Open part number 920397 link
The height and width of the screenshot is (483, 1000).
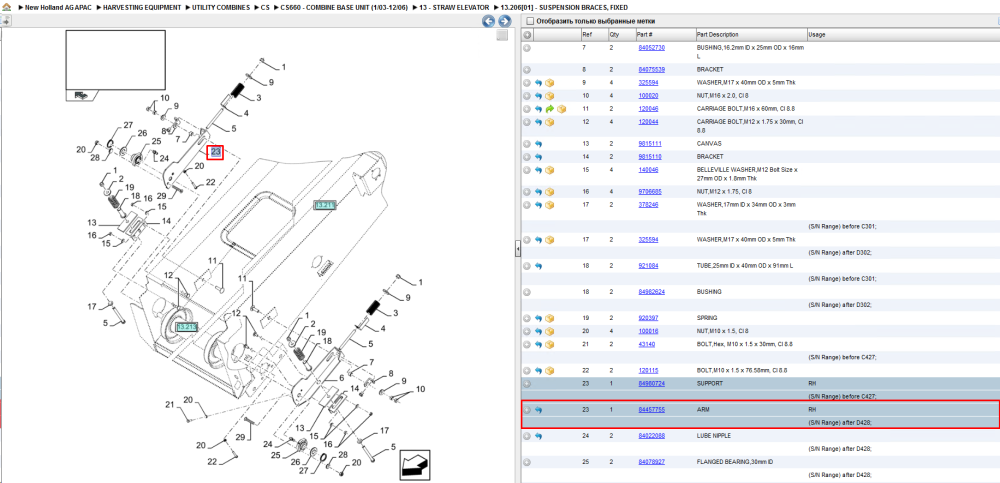(648, 318)
